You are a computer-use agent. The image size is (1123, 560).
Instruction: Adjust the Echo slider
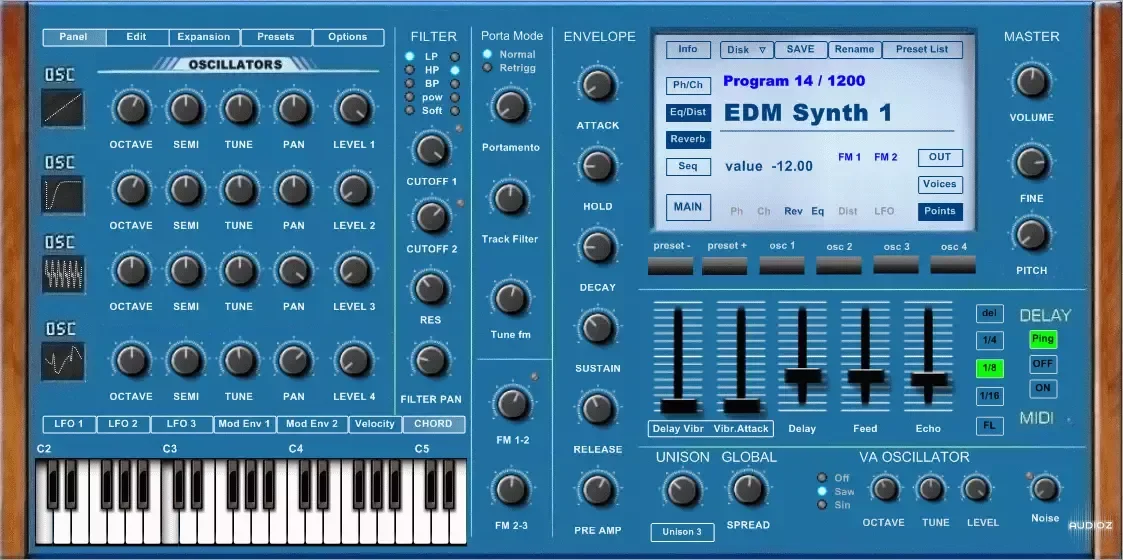tap(928, 379)
